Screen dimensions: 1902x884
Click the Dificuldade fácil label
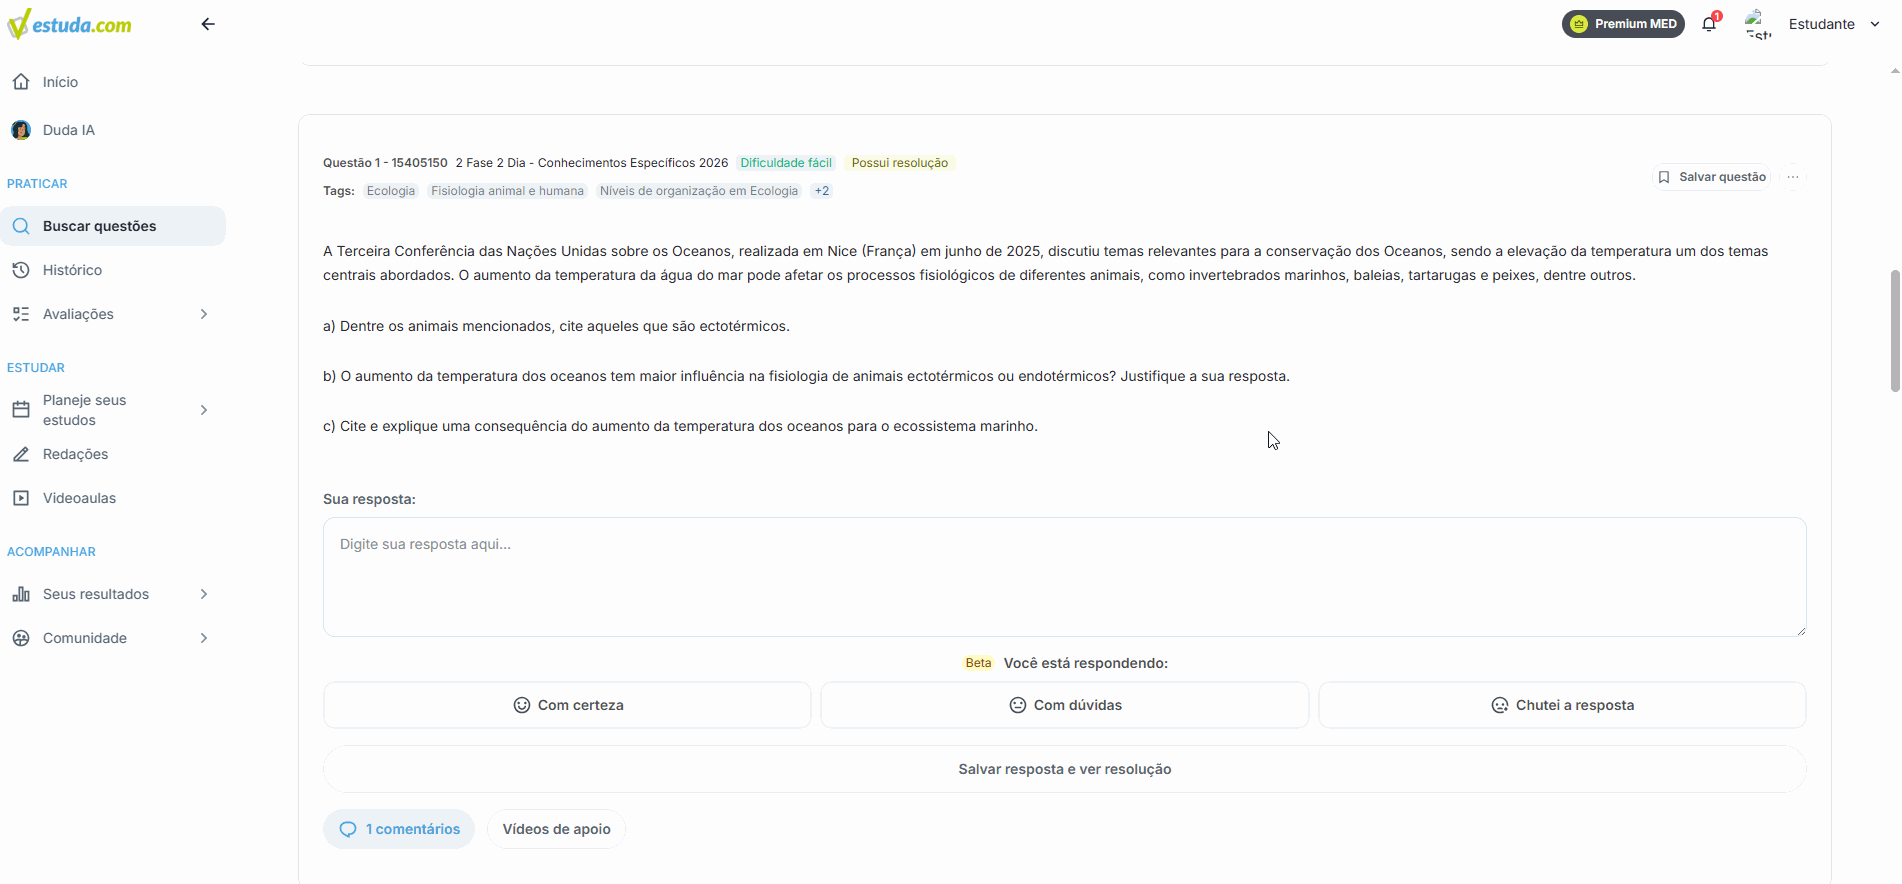(786, 163)
